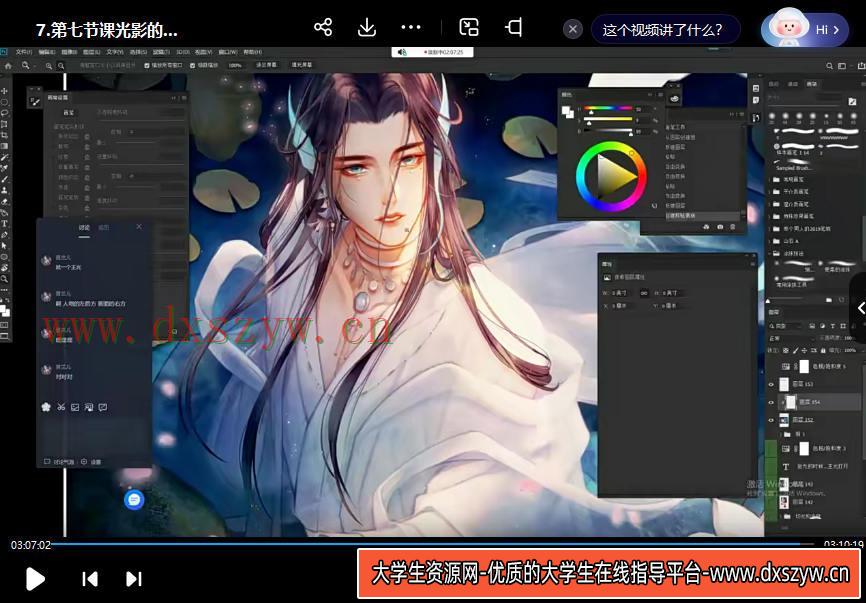This screenshot has width=866, height=603.
Task: Open the 正常 blend mode dropdown
Action: point(791,338)
